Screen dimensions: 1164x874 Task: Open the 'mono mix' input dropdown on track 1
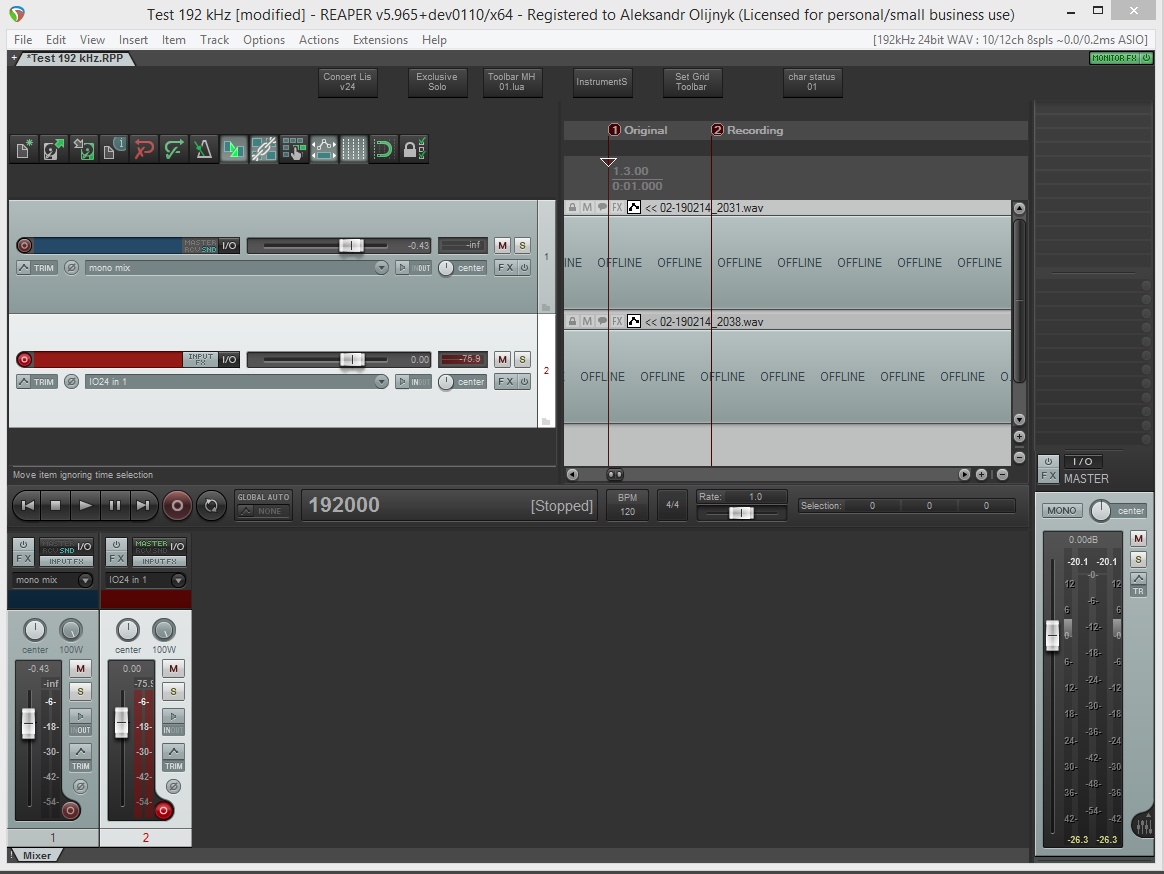point(236,267)
